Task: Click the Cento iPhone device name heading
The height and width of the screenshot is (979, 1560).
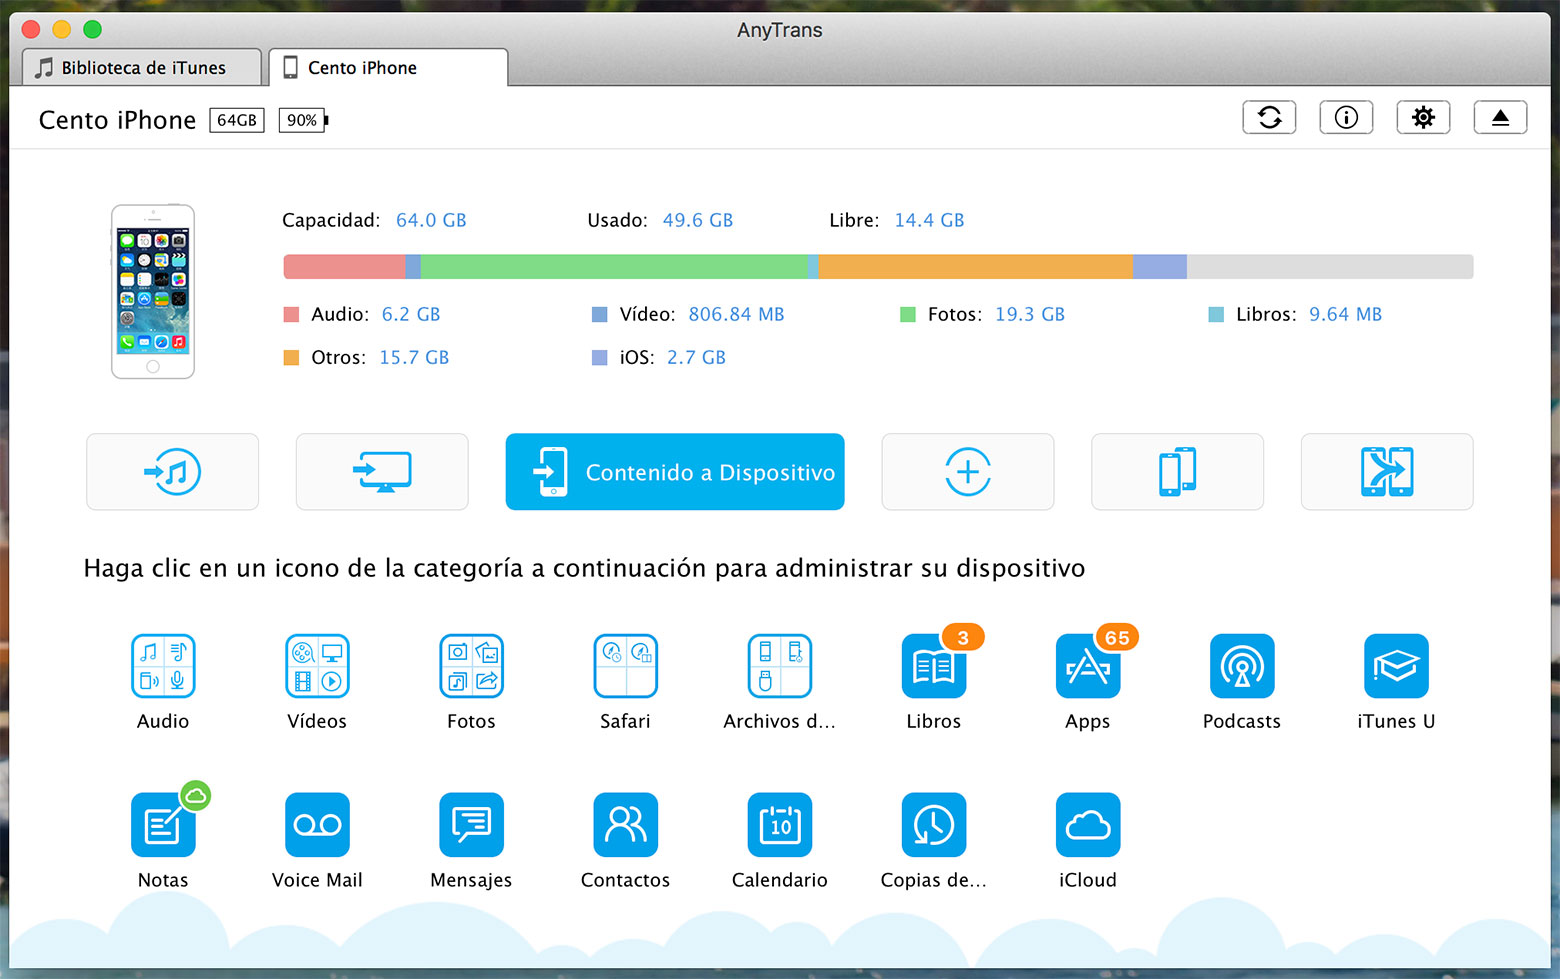Action: click(x=117, y=120)
